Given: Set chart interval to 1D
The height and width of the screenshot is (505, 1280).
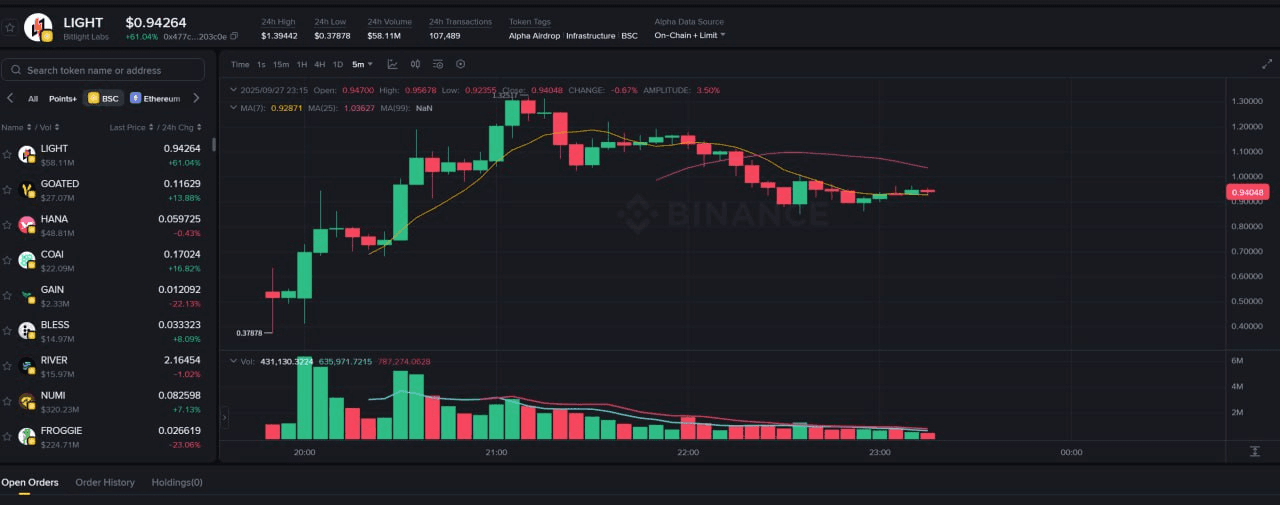Looking at the screenshot, I should pyautogui.click(x=337, y=64).
